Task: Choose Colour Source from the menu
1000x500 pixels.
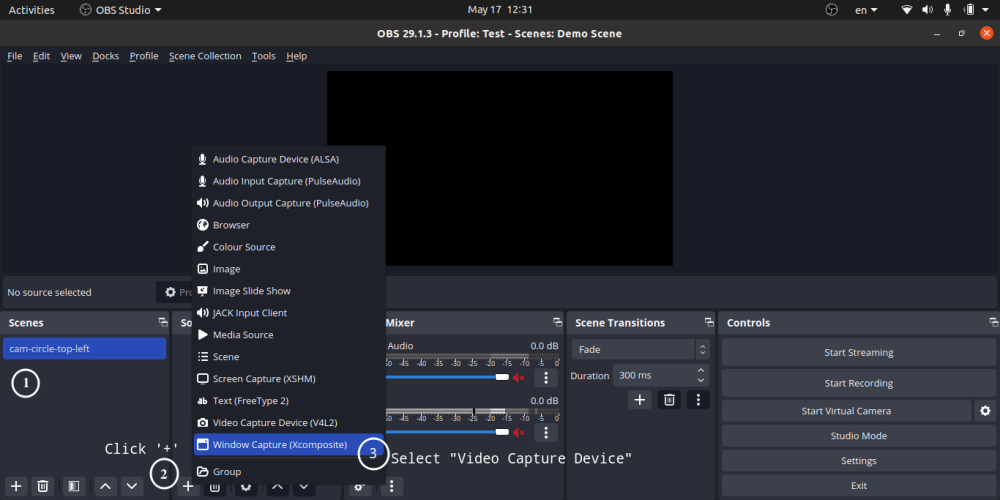Action: [x=289, y=247]
